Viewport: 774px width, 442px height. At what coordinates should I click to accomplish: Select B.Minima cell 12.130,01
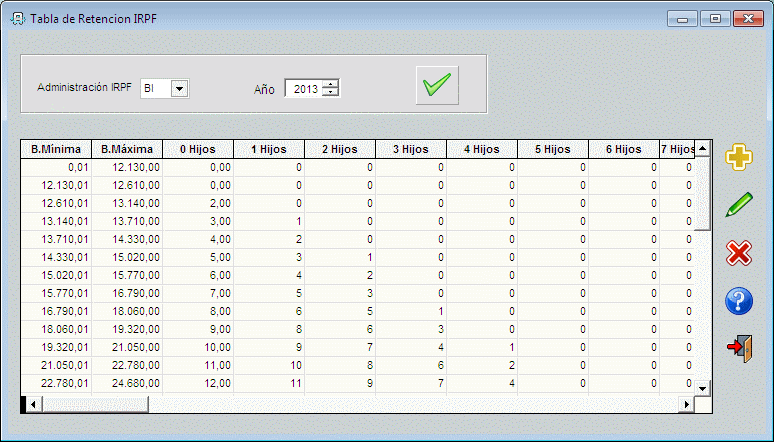(x=56, y=185)
